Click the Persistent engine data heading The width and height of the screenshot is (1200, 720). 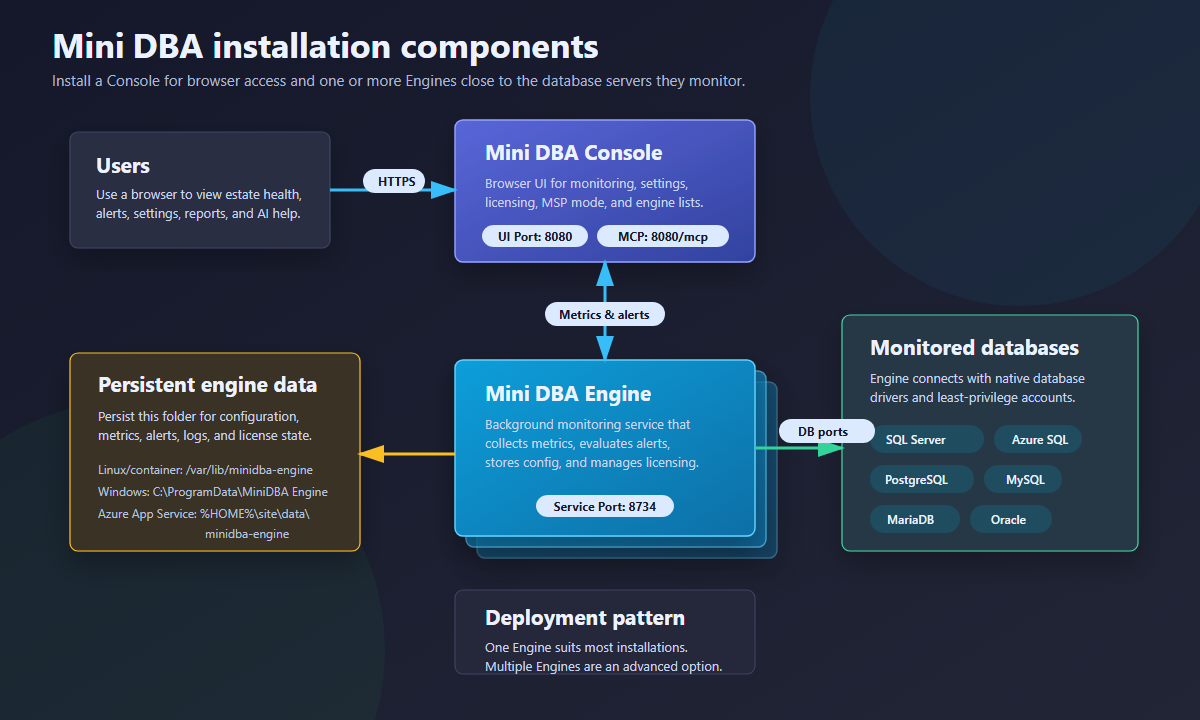point(207,385)
